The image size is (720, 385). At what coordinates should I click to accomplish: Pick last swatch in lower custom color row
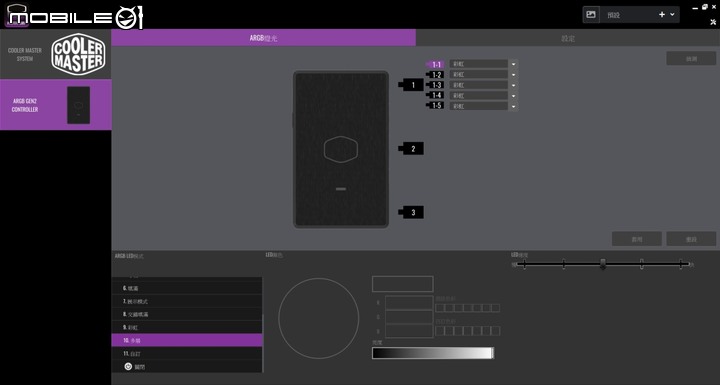tap(495, 331)
